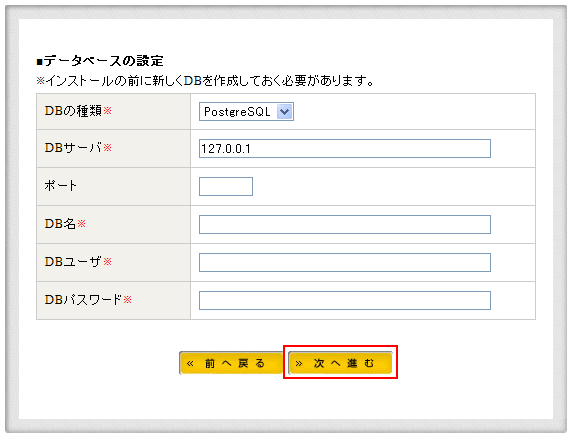Click the DBの種類 label
572x438 pixels.
(x=73, y=111)
